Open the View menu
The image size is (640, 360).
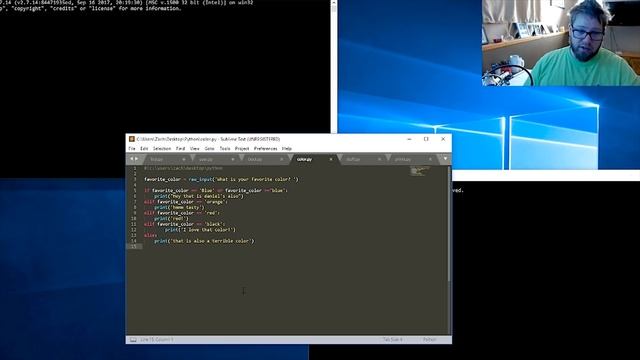pos(195,149)
